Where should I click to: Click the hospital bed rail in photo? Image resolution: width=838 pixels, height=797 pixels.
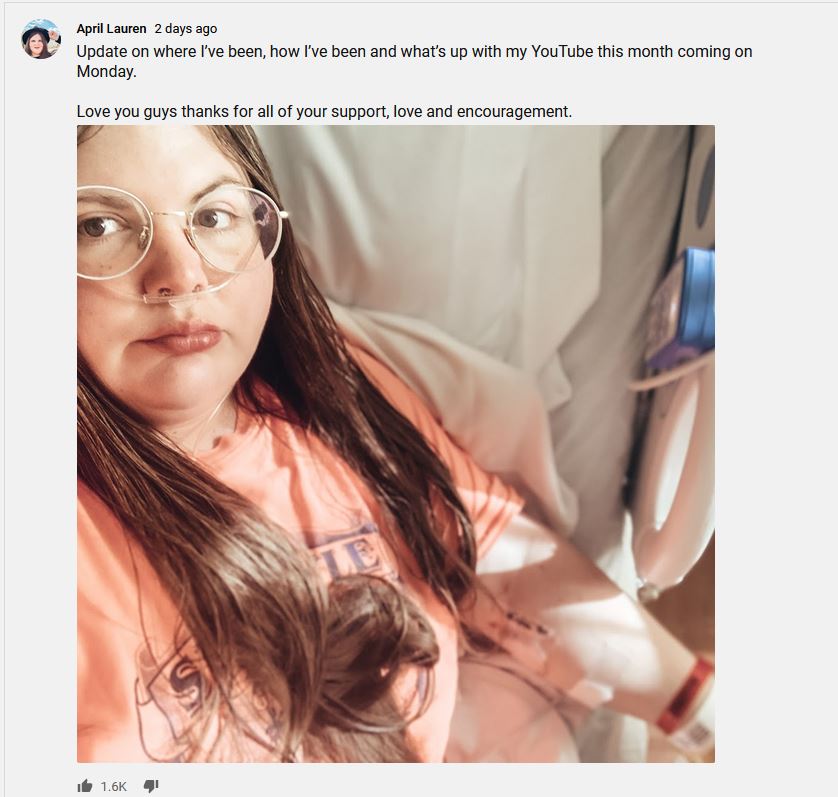[x=671, y=481]
